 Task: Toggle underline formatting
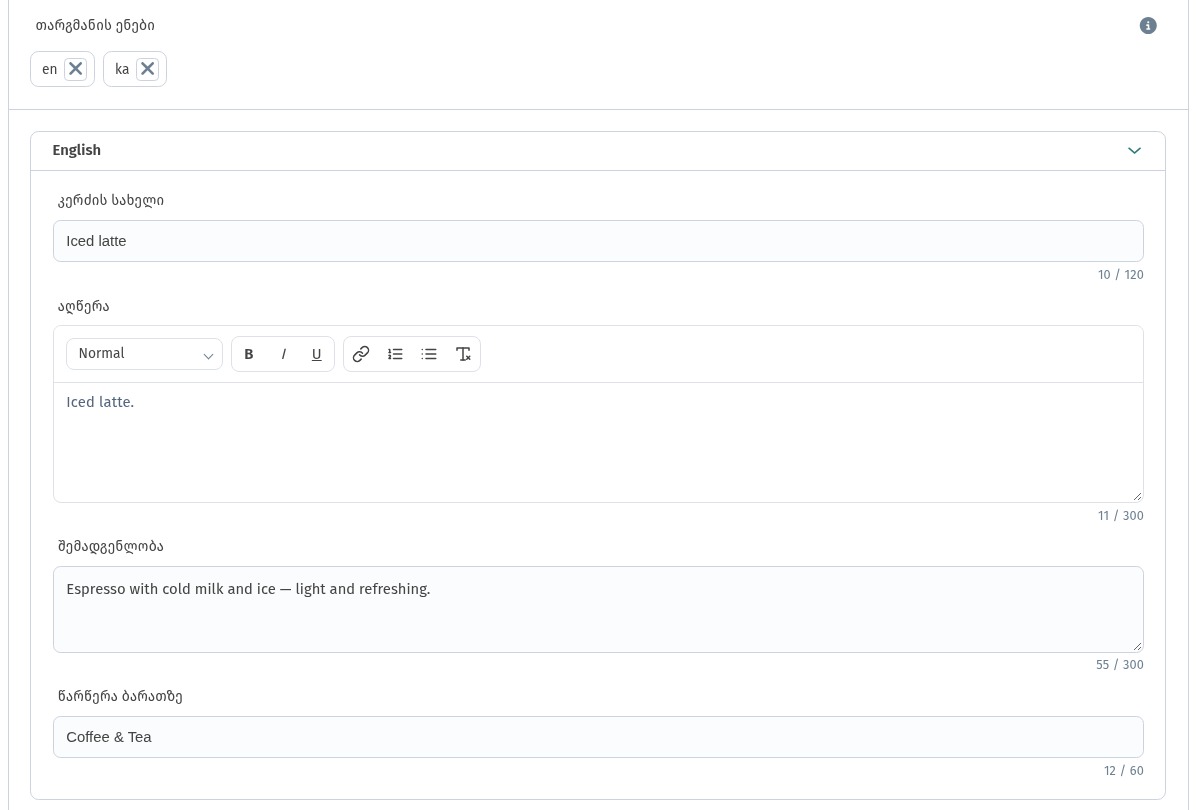316,354
